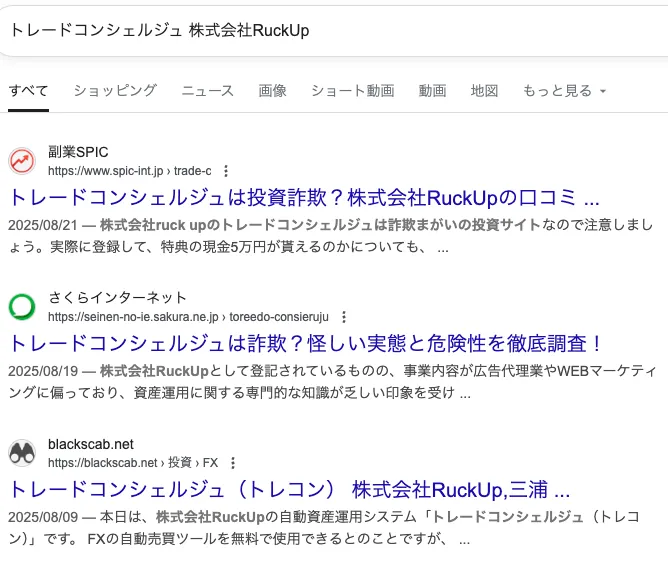Open three-dot menu next to blackscab.net URL

pos(233,463)
